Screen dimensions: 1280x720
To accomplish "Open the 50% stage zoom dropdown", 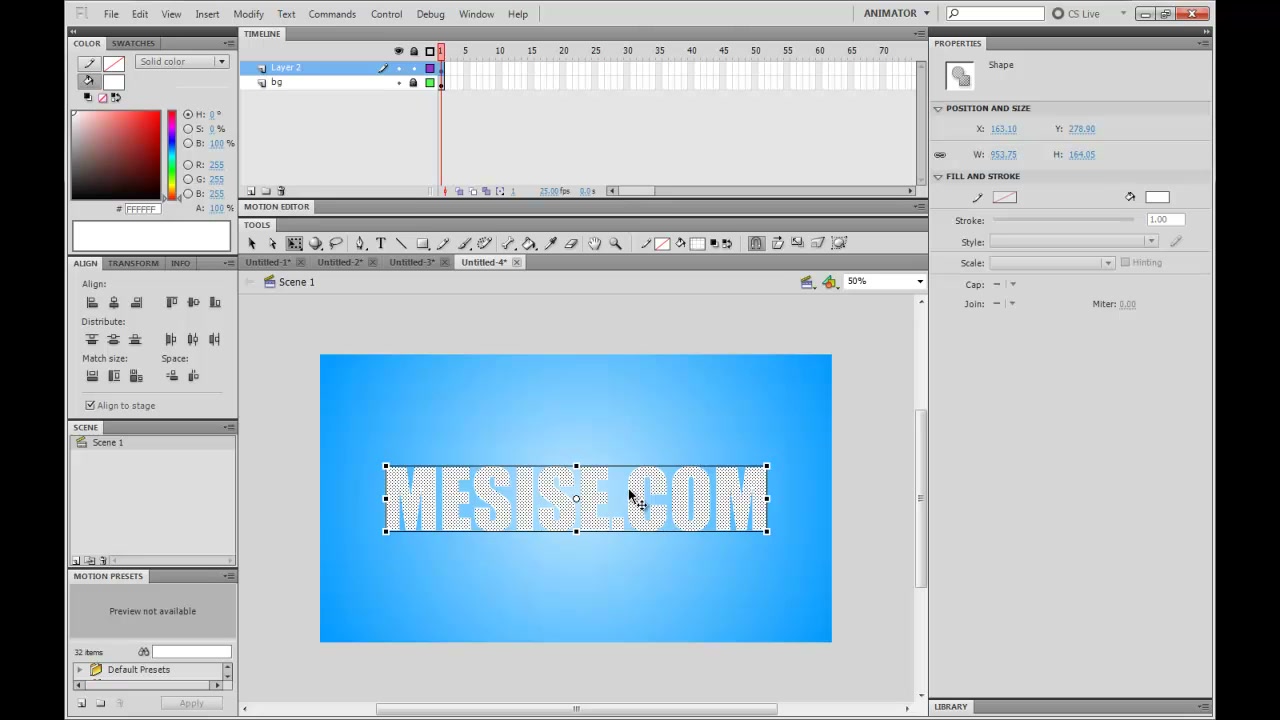I will point(885,282).
